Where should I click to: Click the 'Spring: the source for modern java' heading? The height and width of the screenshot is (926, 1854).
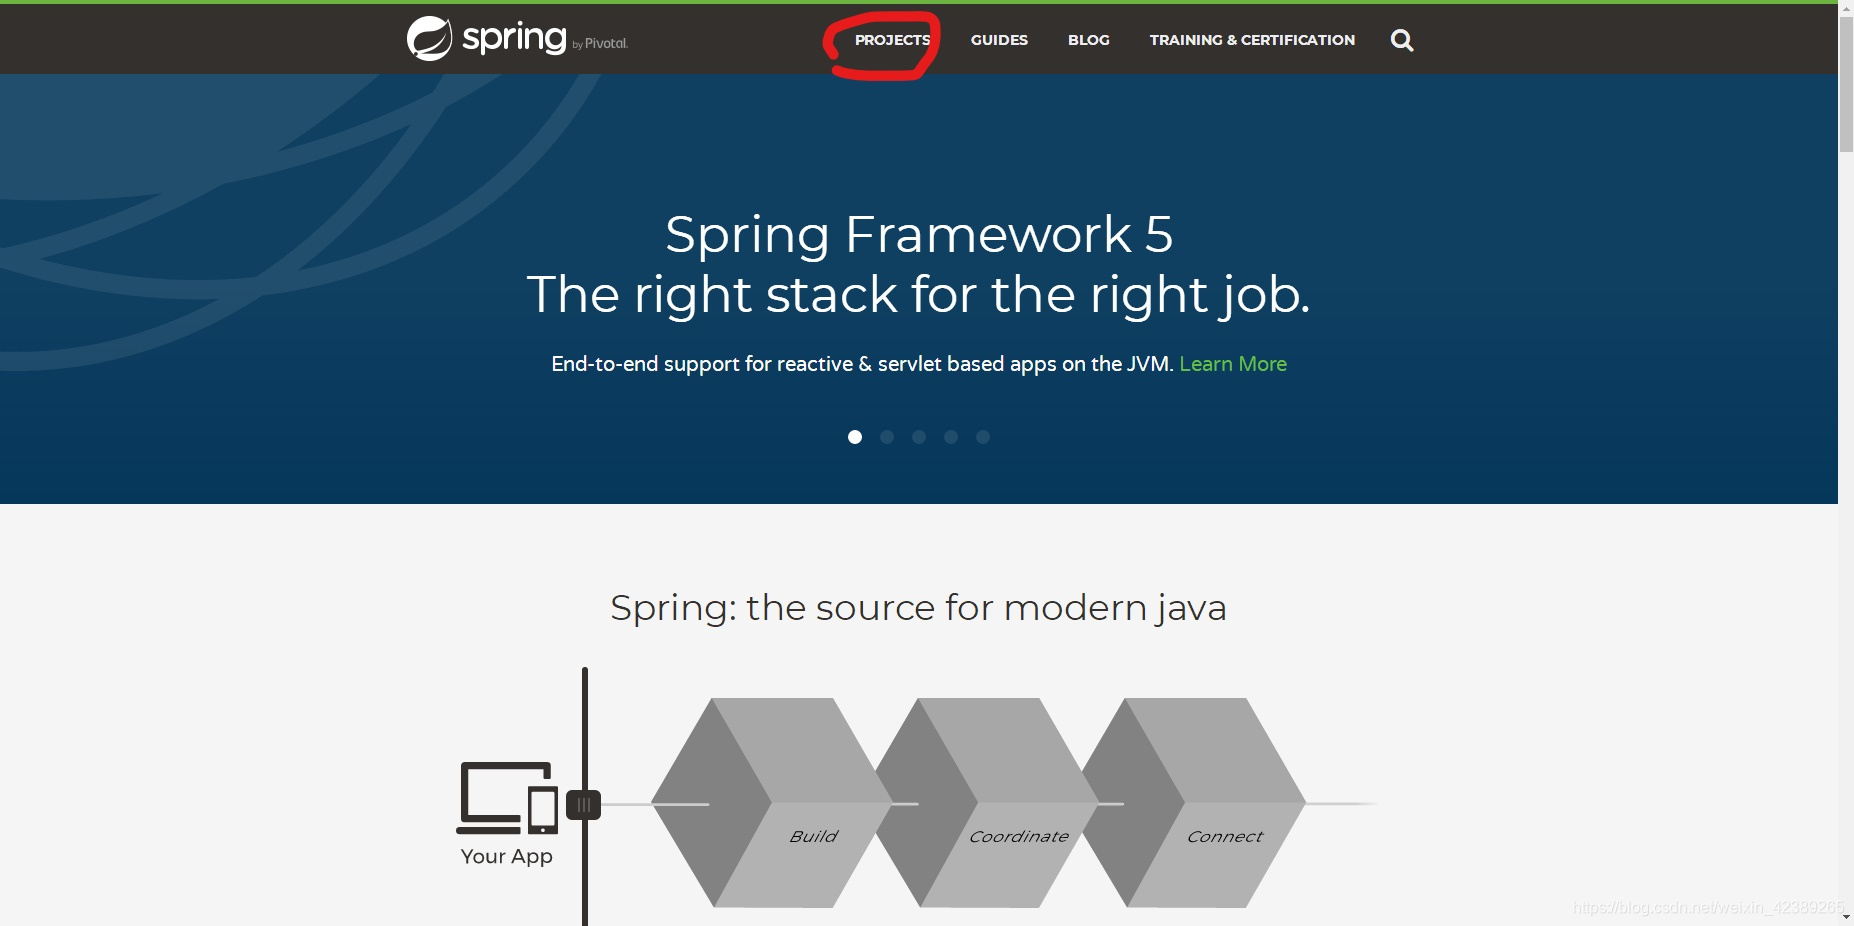(x=918, y=608)
